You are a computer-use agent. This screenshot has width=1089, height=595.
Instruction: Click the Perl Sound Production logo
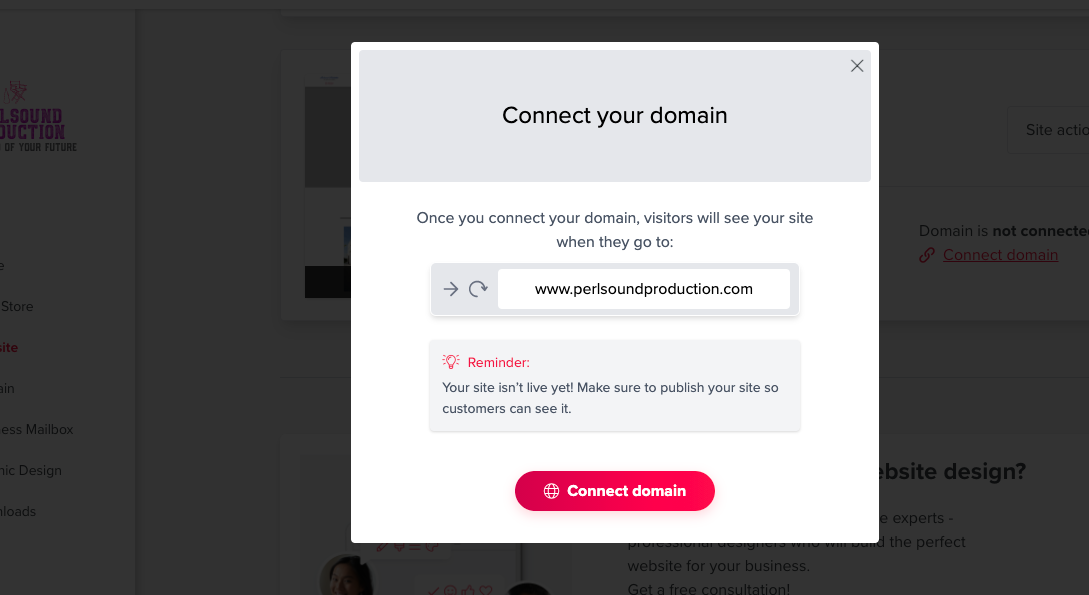[x=35, y=116]
